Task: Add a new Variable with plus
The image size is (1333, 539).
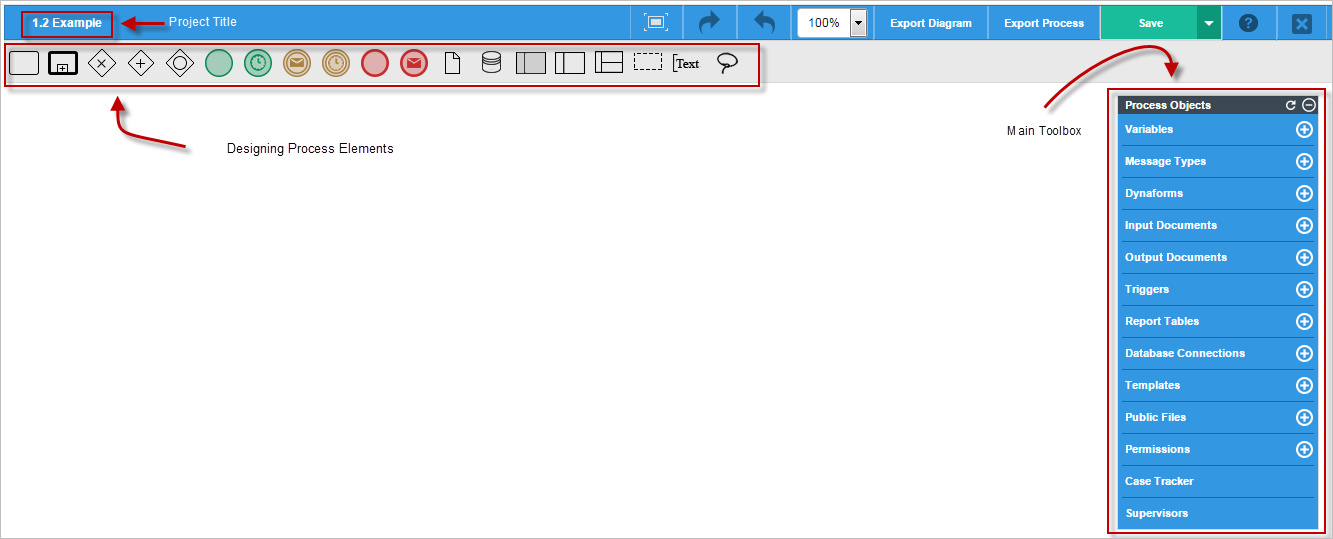Action: click(1304, 129)
